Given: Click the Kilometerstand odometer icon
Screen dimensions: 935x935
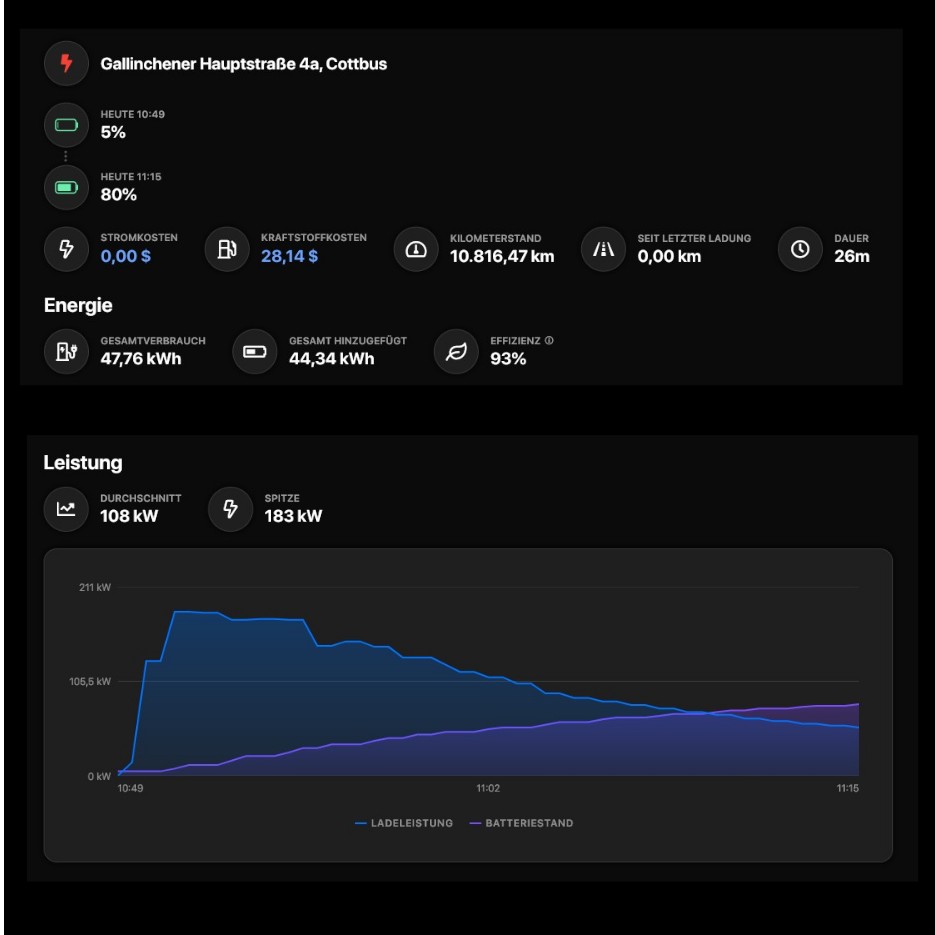Looking at the screenshot, I should [416, 249].
